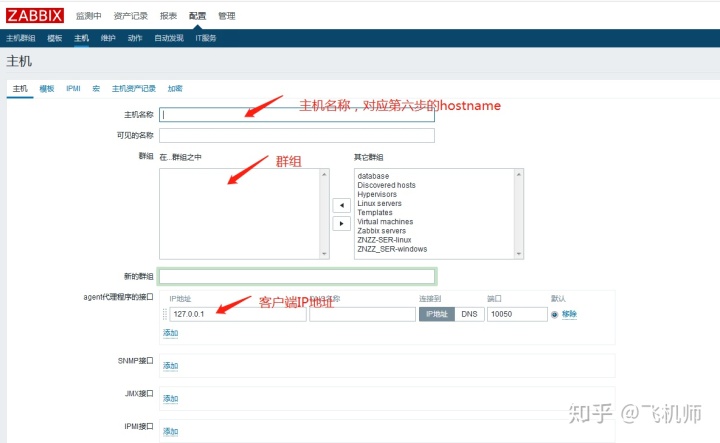The width and height of the screenshot is (720, 443).
Task: Focus the 新的群组 input field
Action: [297, 276]
